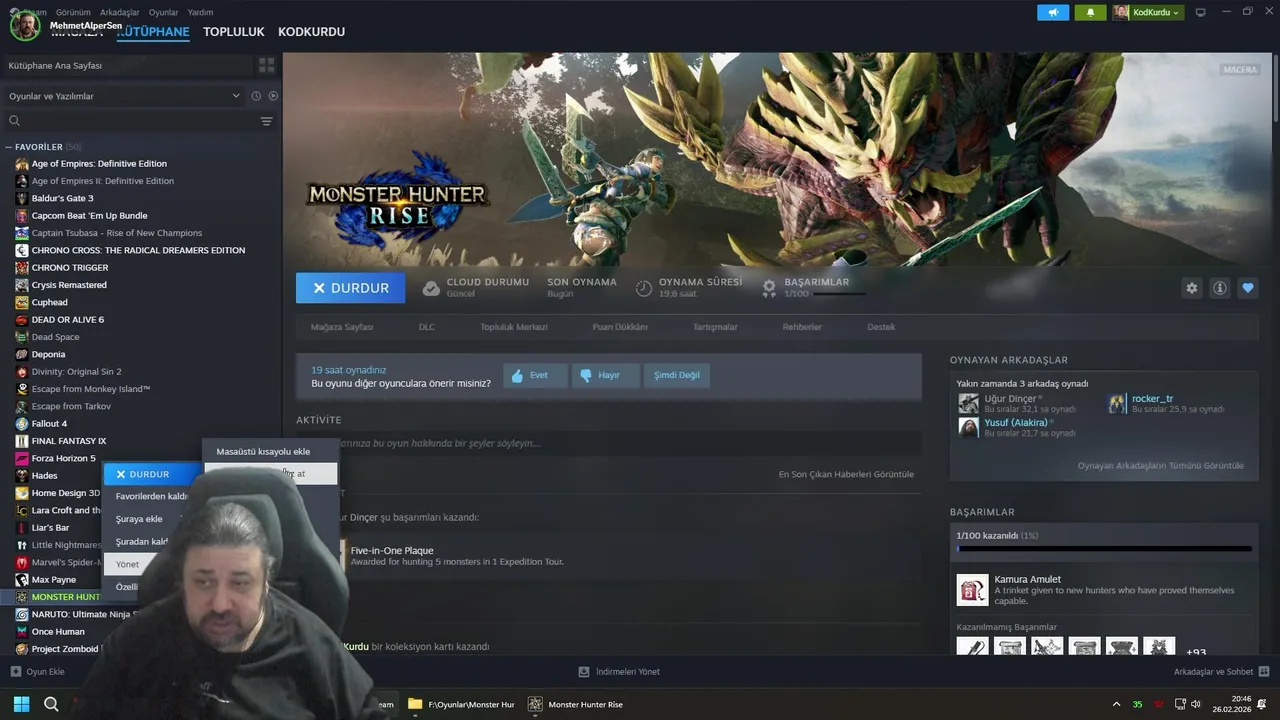Open the KODKURDU profile tab
Screen dimensions: 1280x720
point(311,32)
